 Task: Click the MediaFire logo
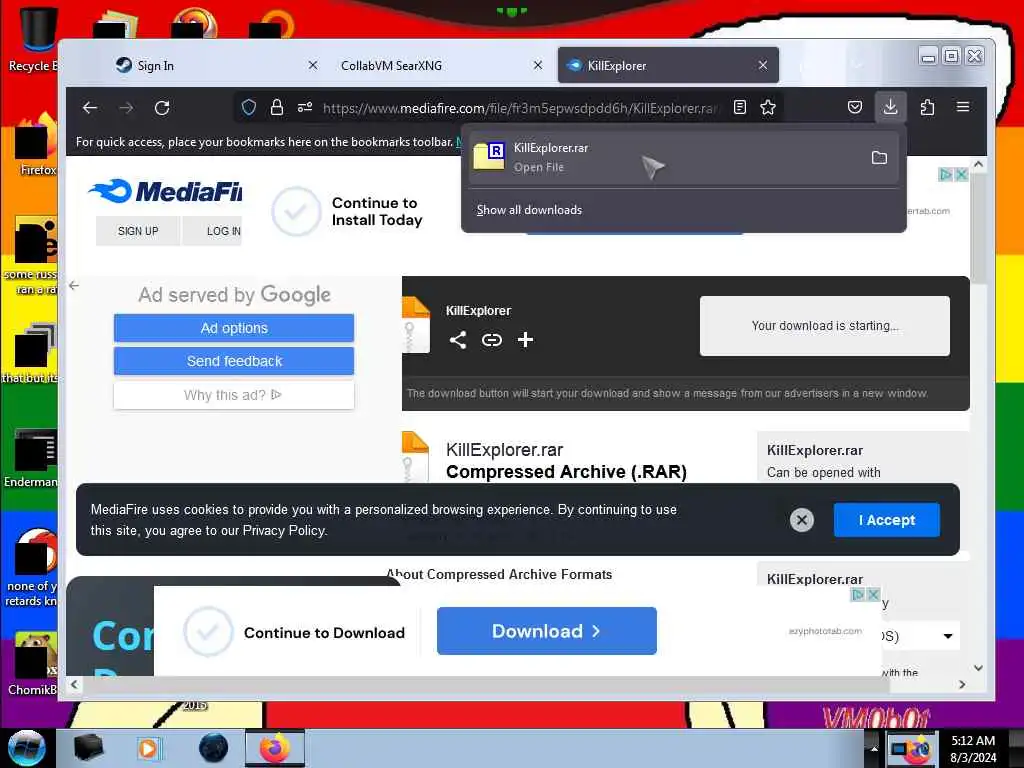(165, 191)
